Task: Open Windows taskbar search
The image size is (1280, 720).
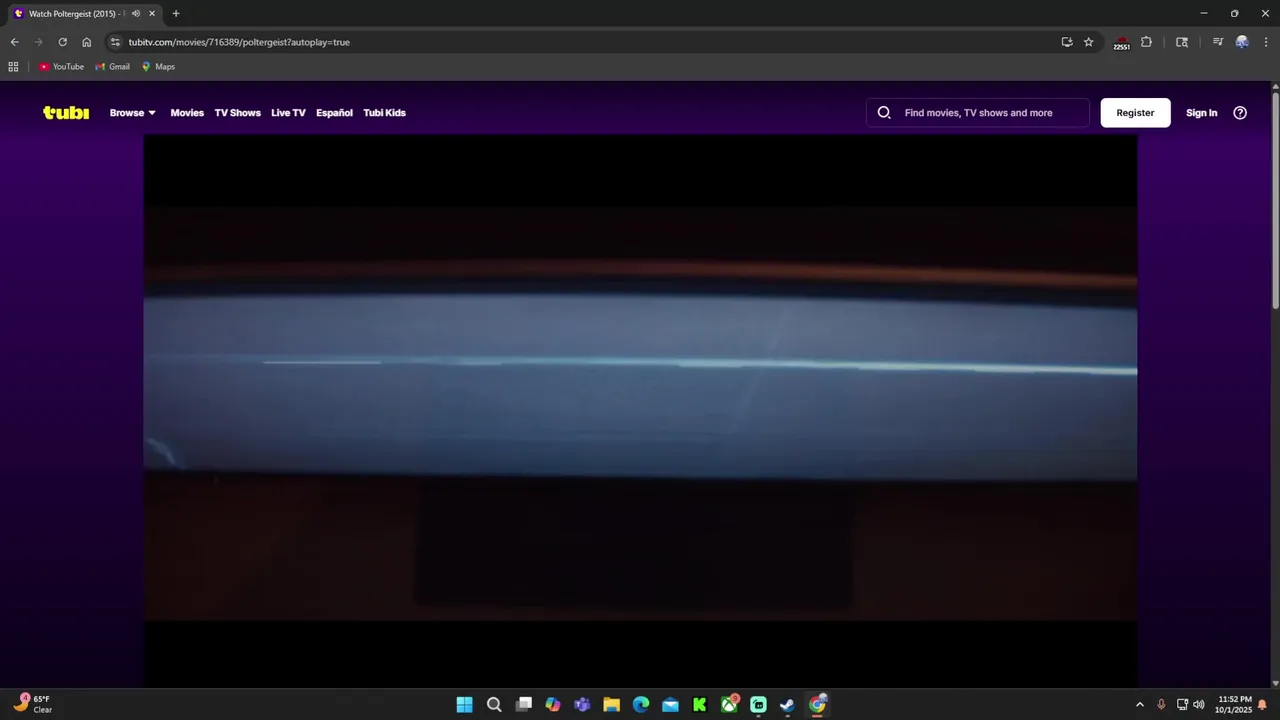Action: tap(494, 705)
